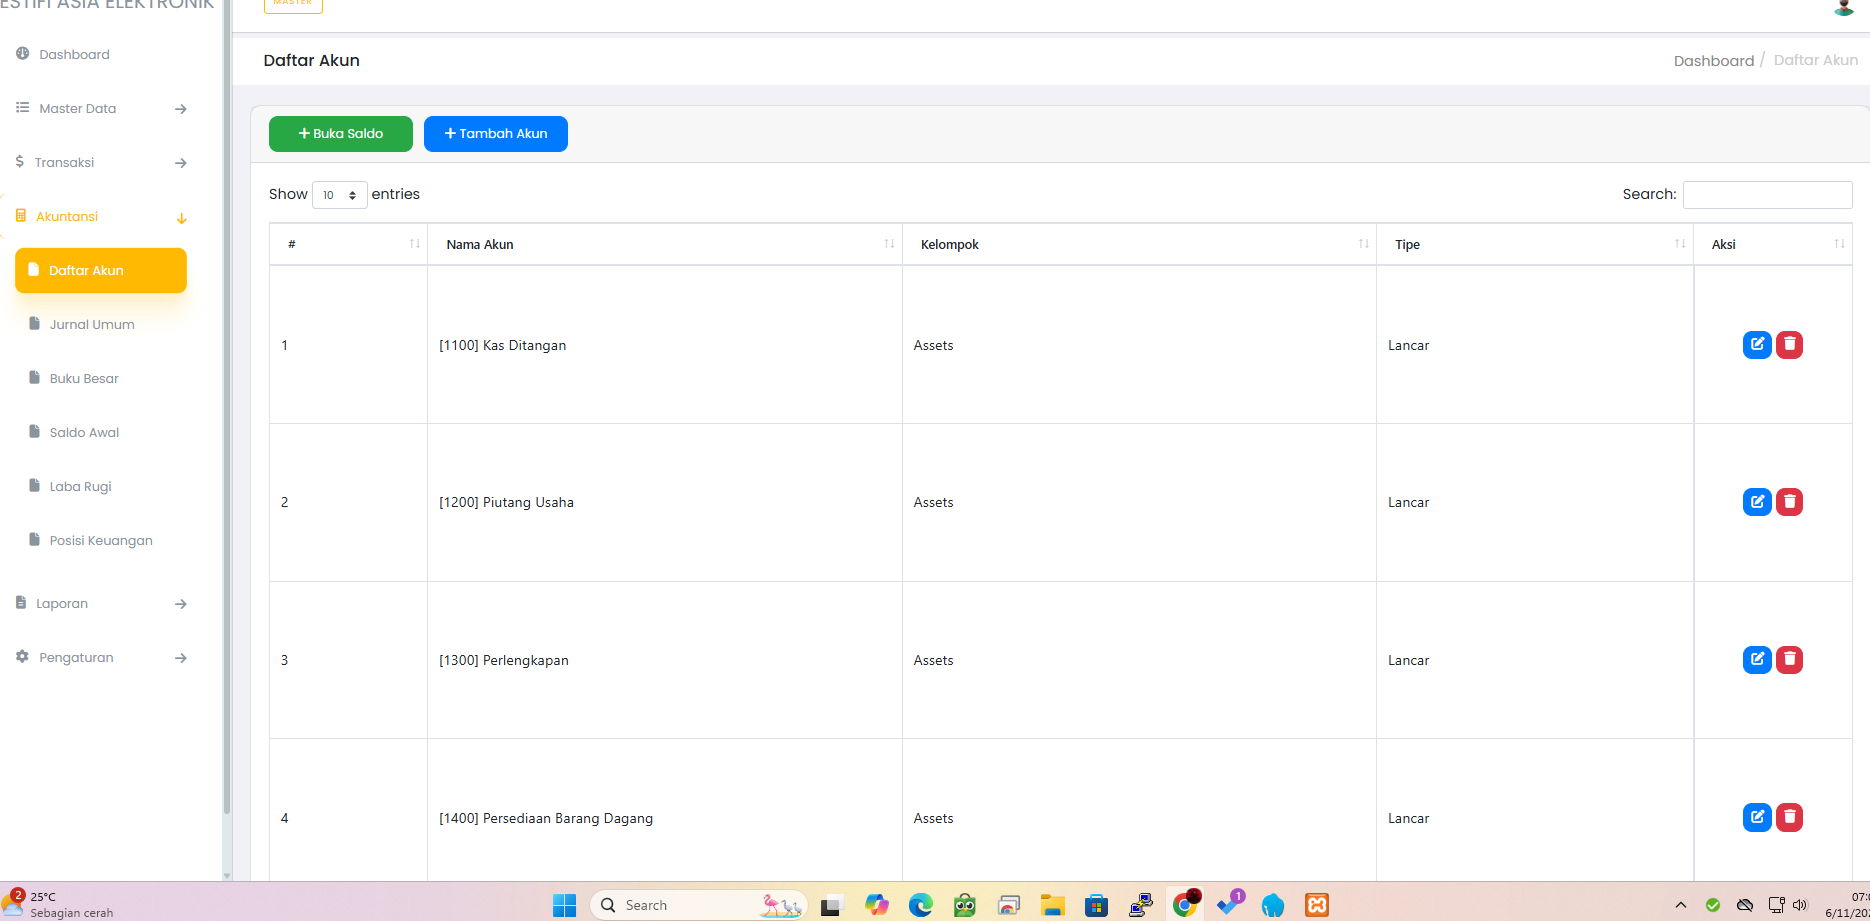
Task: Click the edit icon for Perlengkapan
Action: 1756,660
